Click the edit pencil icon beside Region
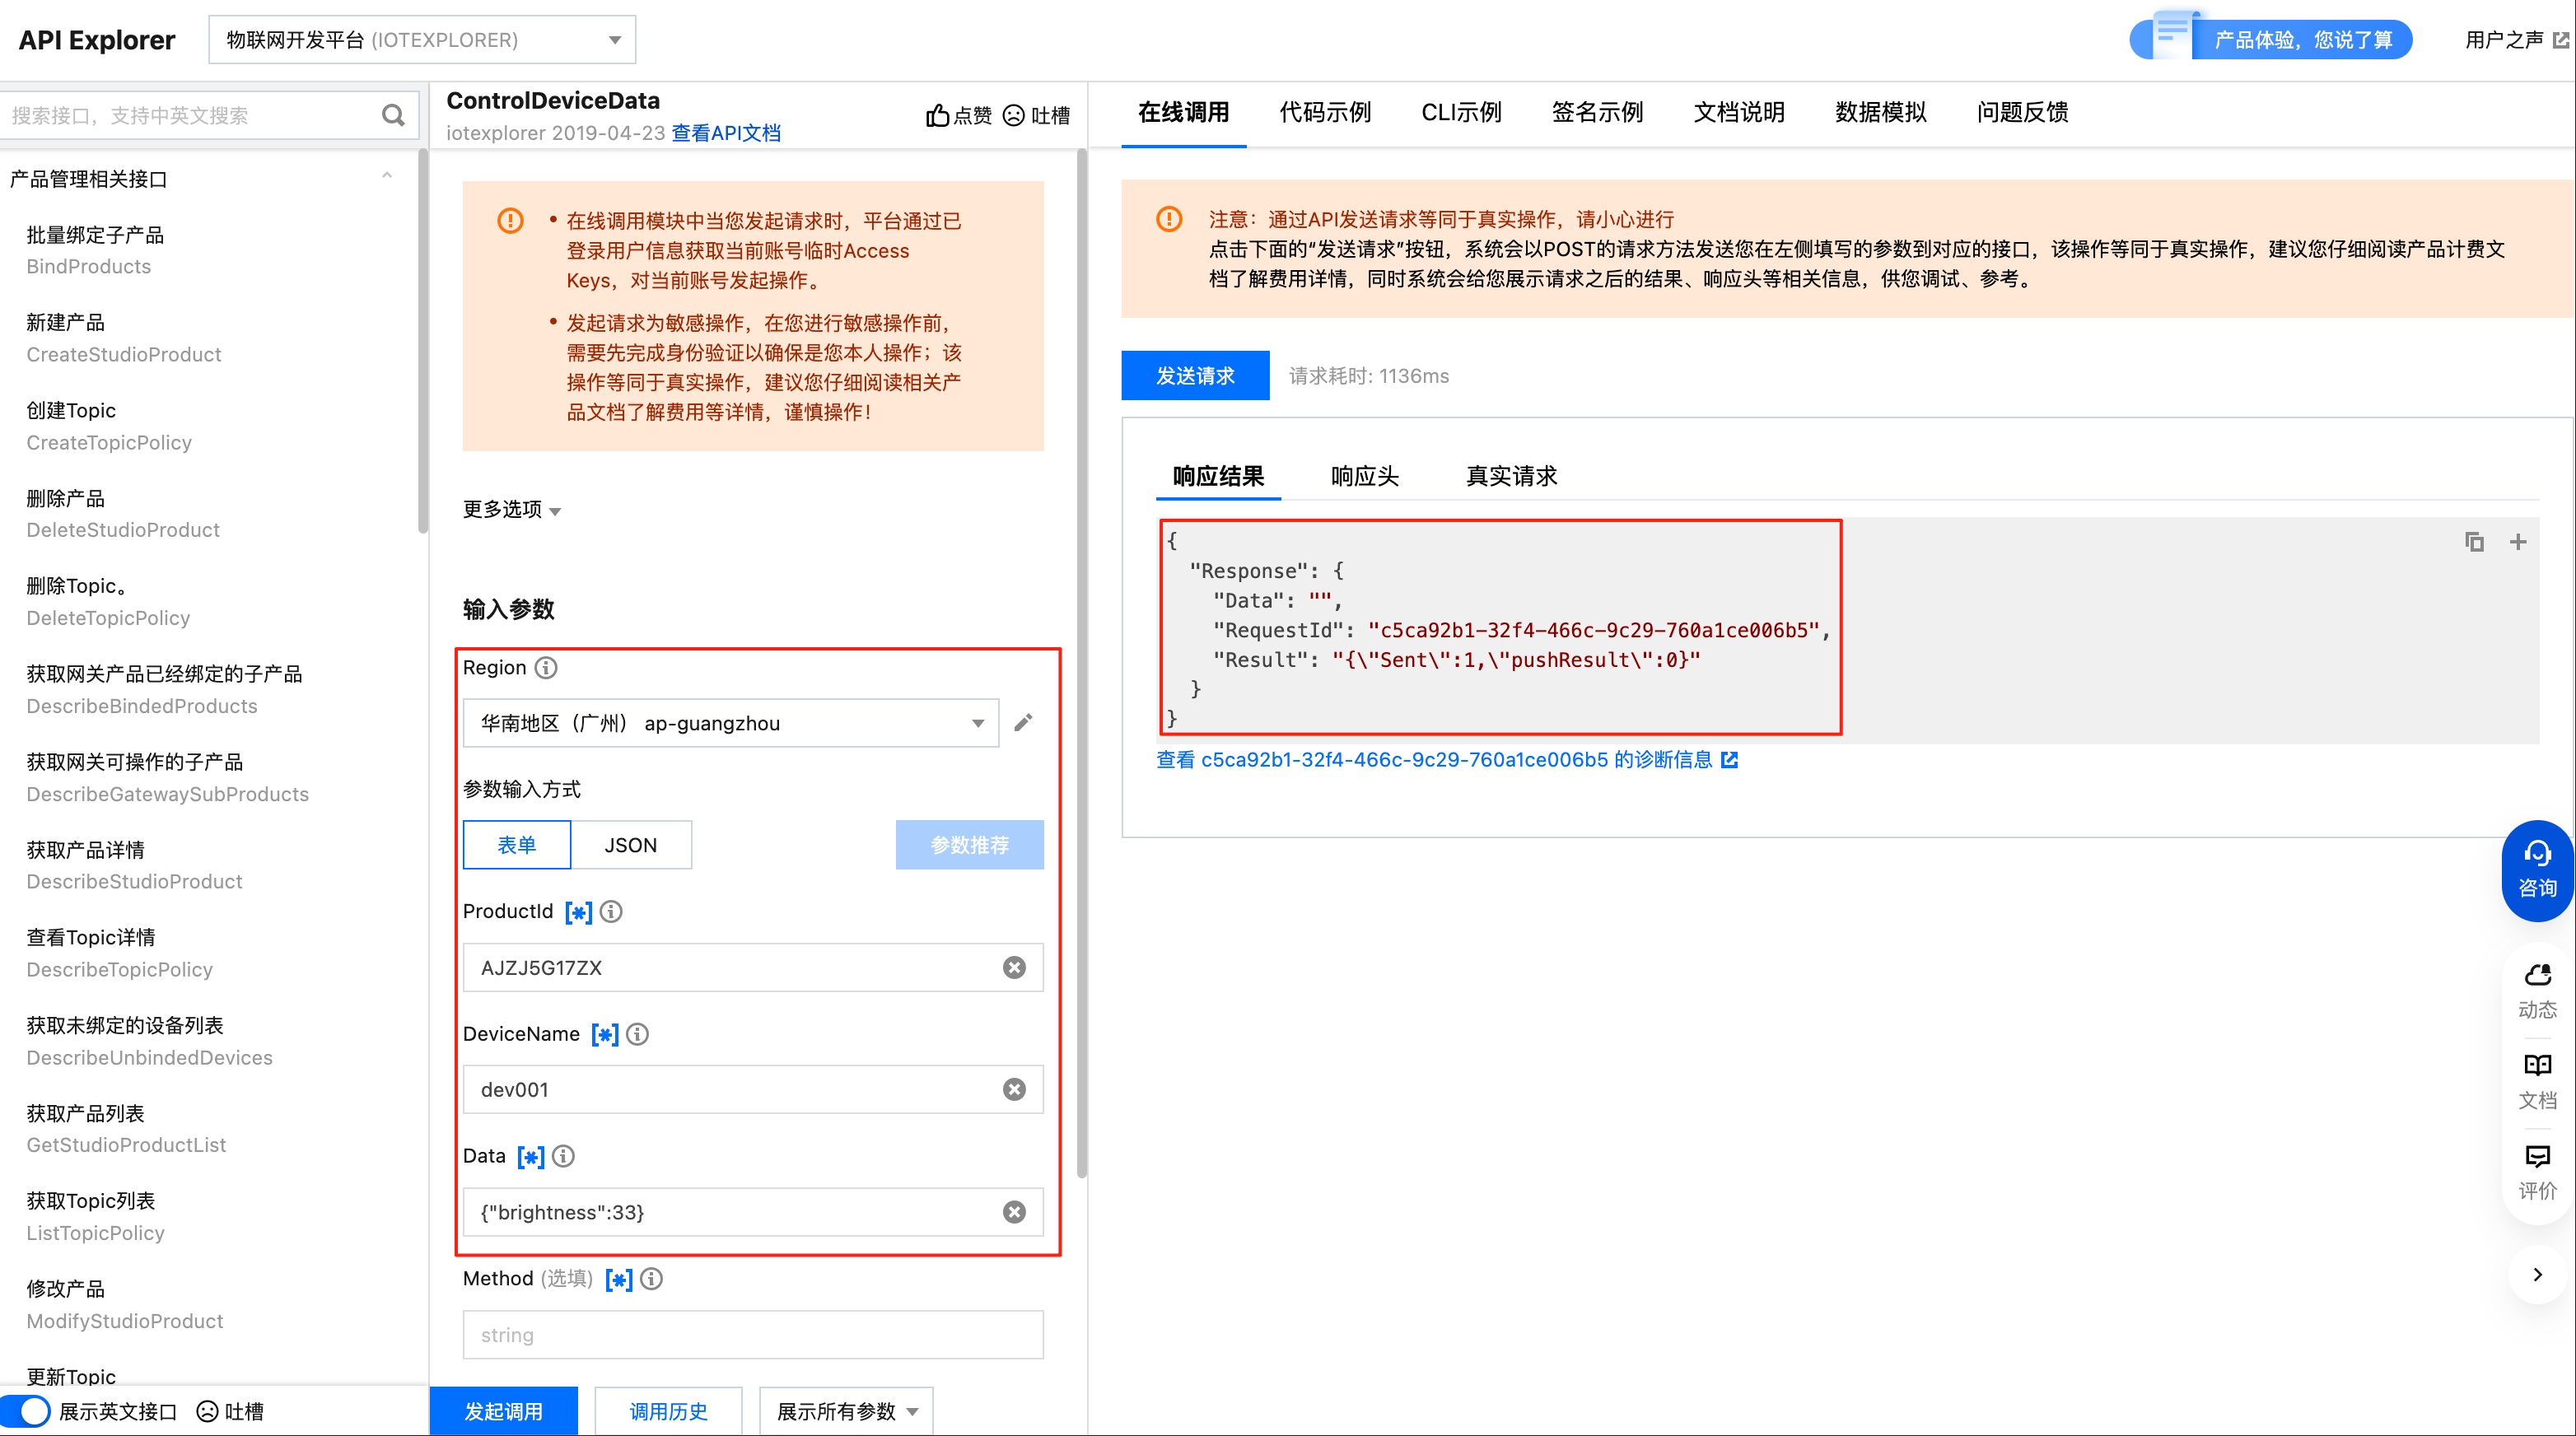Image resolution: width=2576 pixels, height=1436 pixels. coord(1023,722)
